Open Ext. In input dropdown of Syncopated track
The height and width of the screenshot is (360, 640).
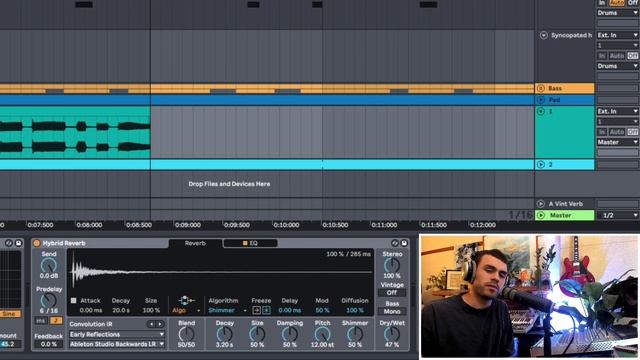tap(617, 36)
